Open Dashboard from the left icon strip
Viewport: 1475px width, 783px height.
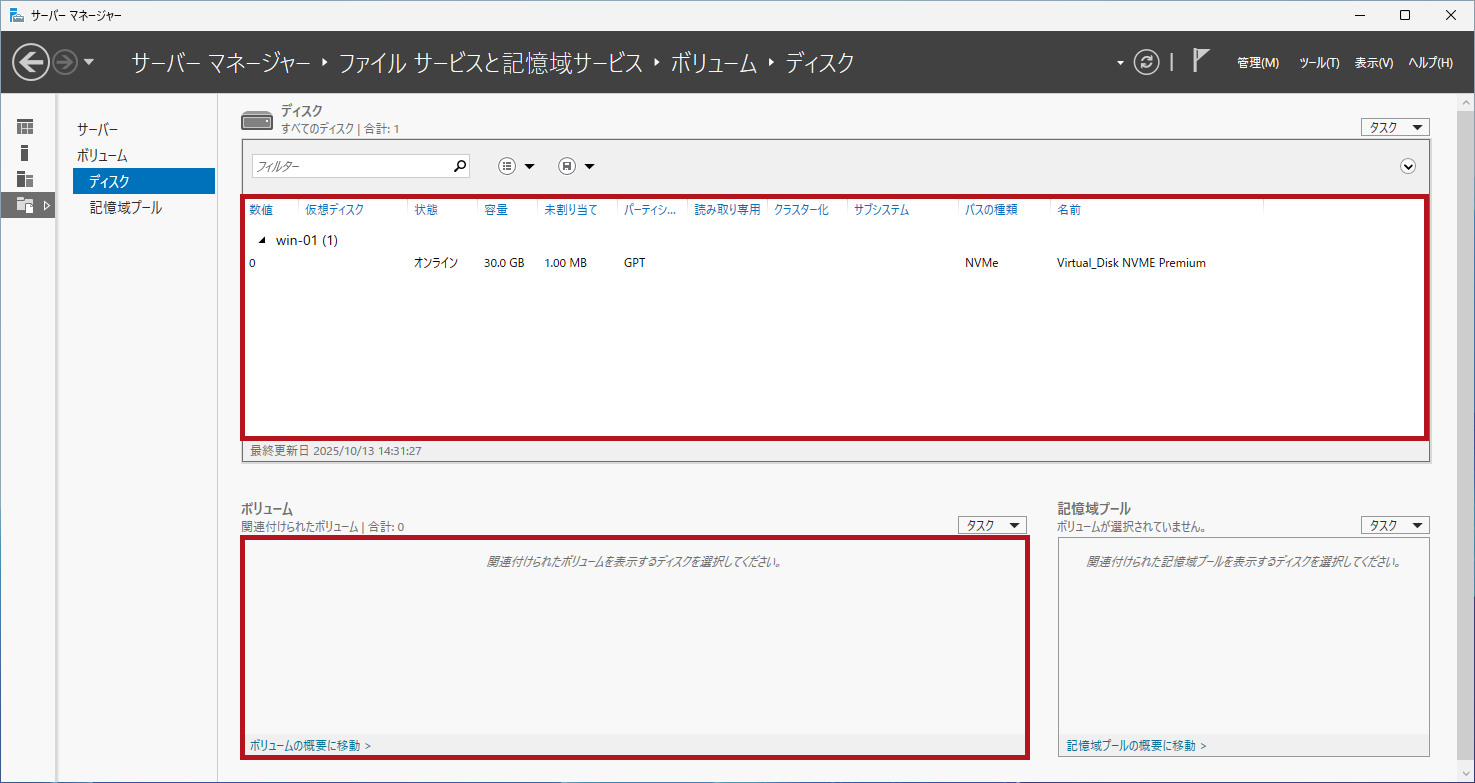point(25,127)
